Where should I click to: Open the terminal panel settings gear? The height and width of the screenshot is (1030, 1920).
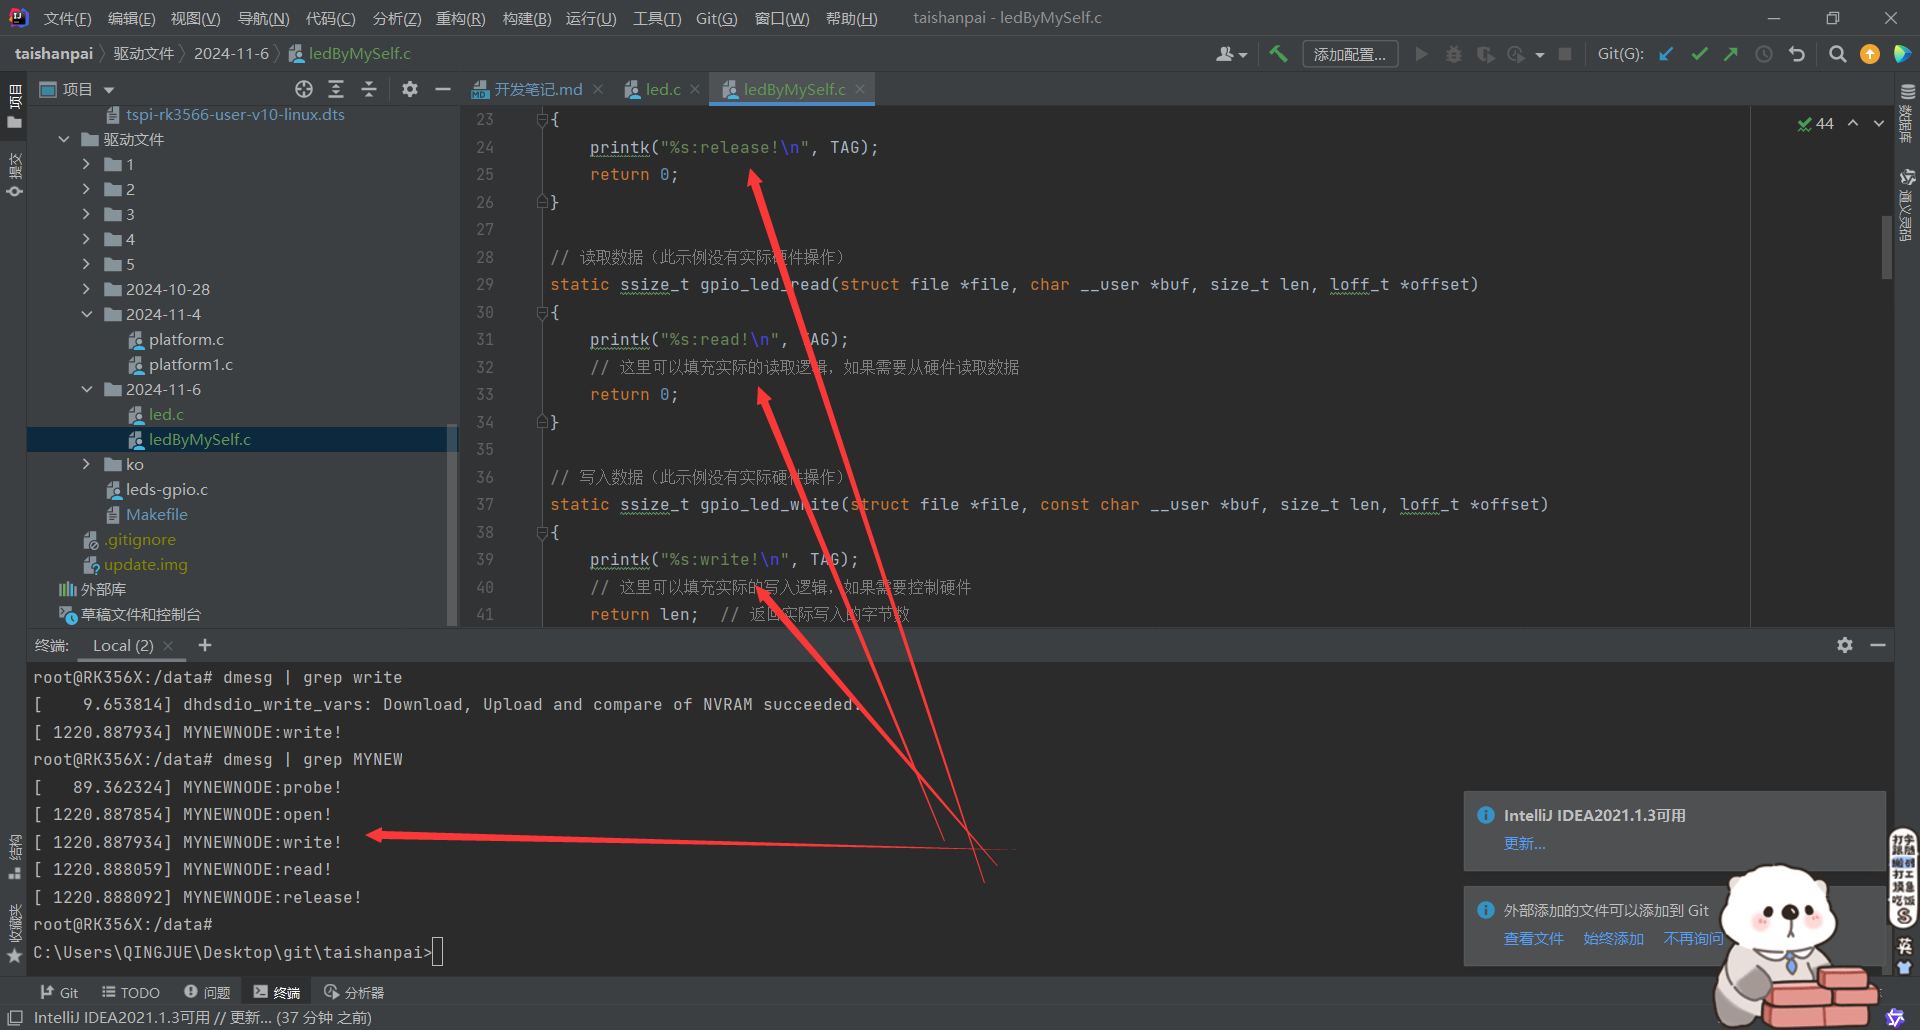(x=1845, y=646)
